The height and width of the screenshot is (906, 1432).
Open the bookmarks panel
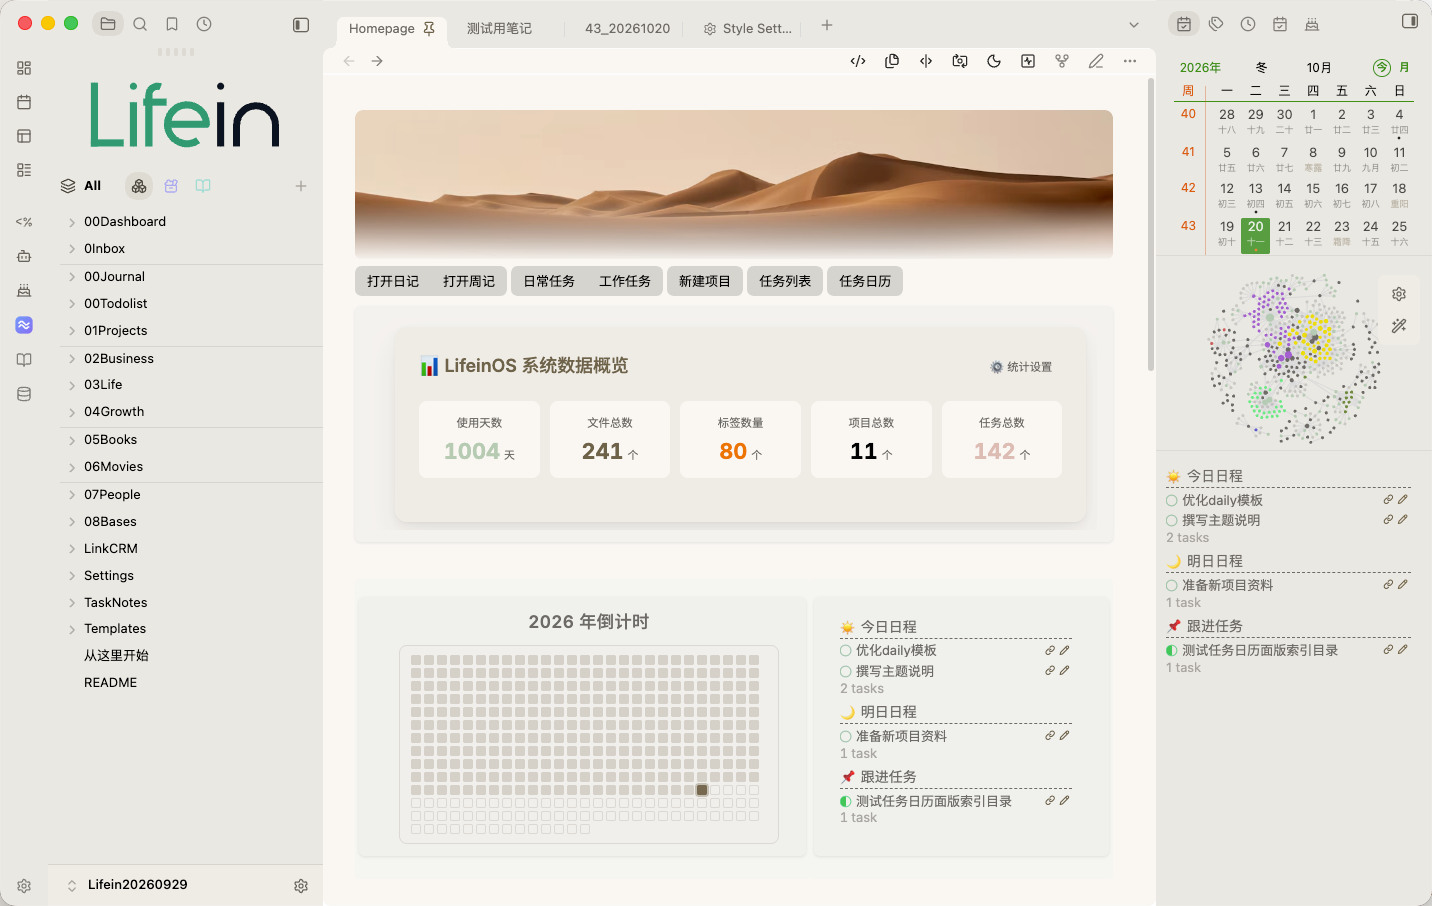pyautogui.click(x=172, y=24)
